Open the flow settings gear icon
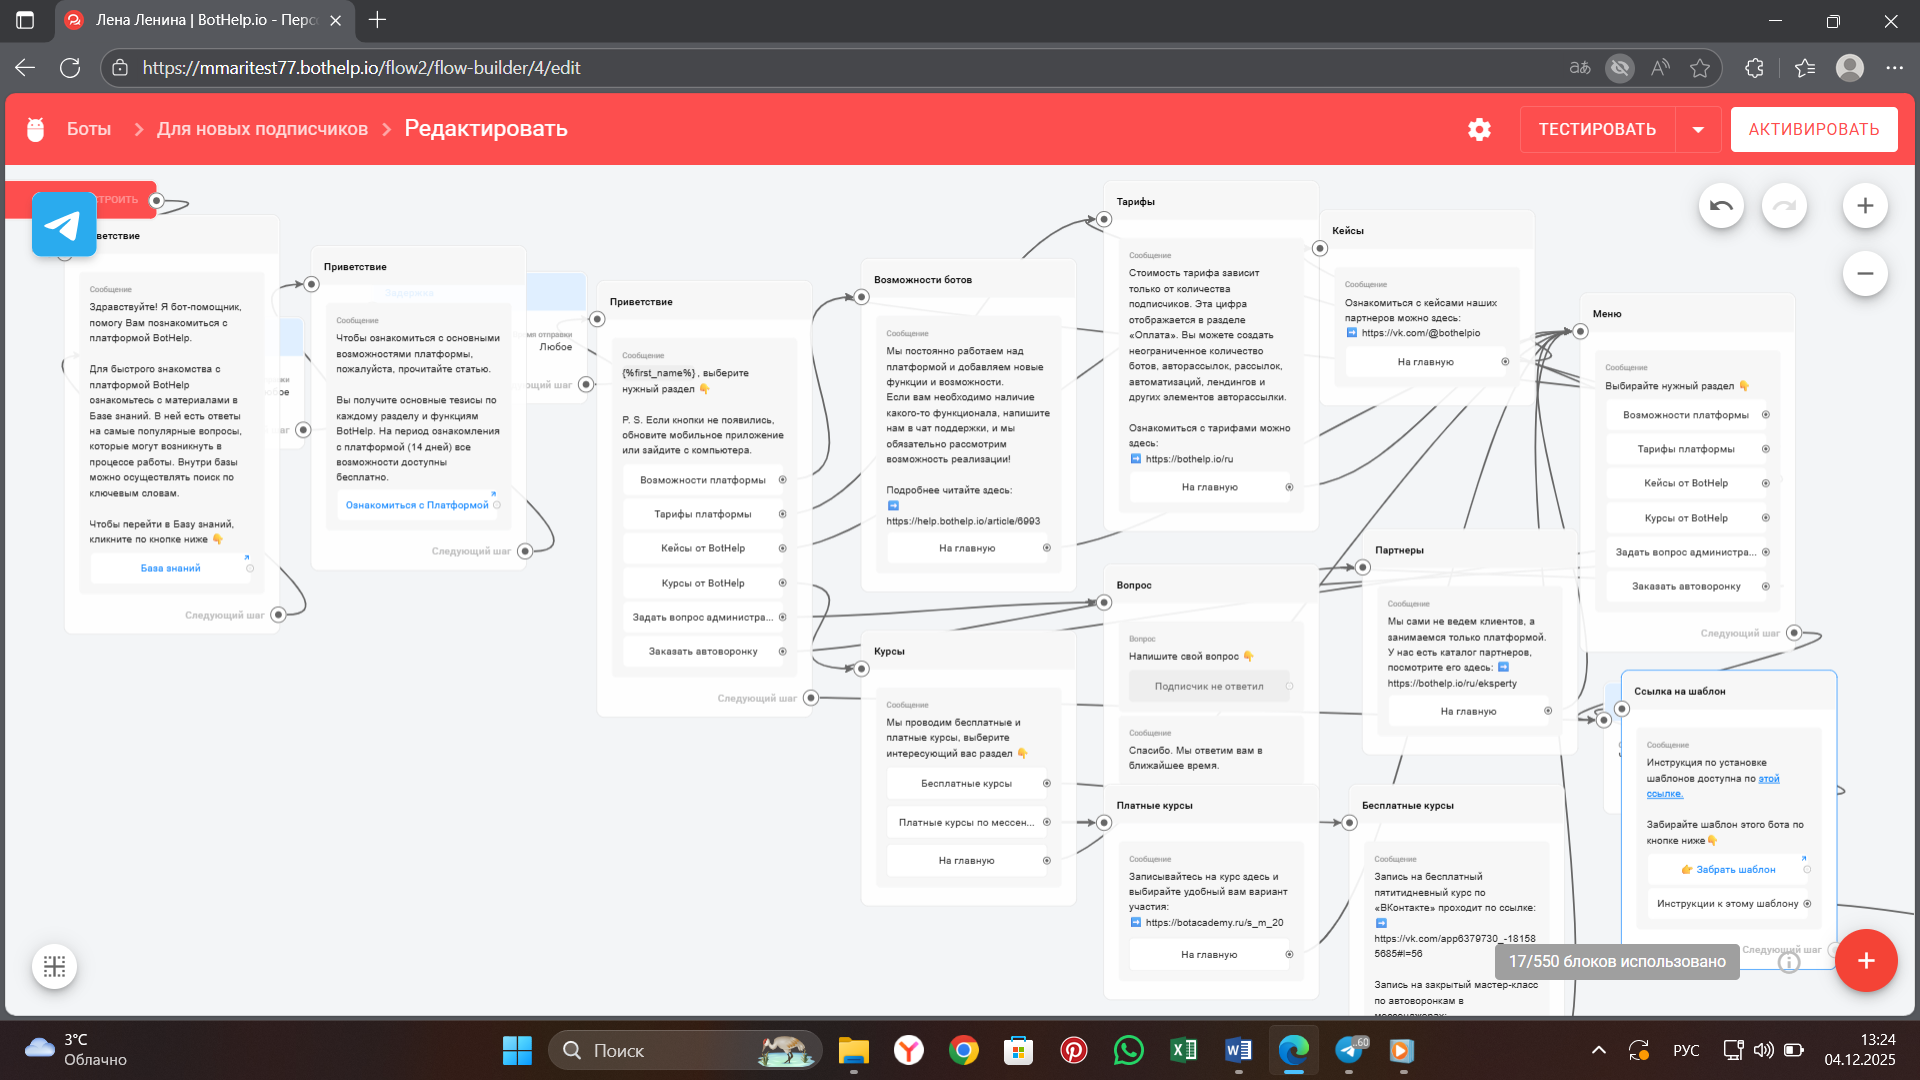Viewport: 1920px width, 1080px height. coord(1479,129)
